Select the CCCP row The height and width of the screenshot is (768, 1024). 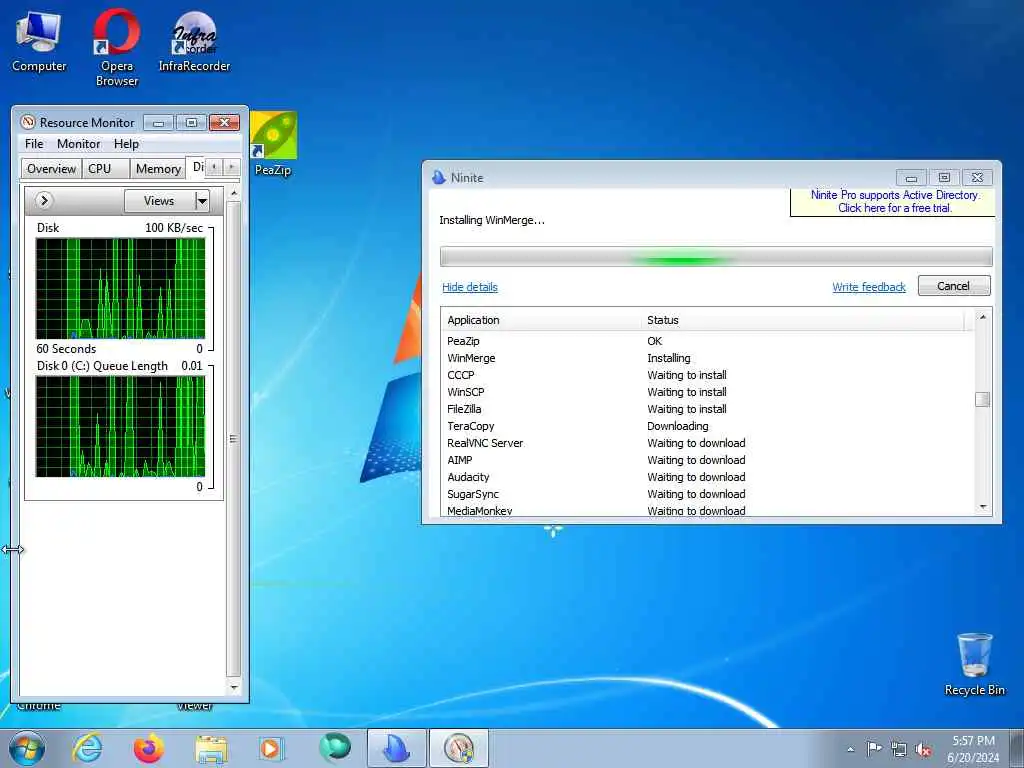tap(708, 375)
